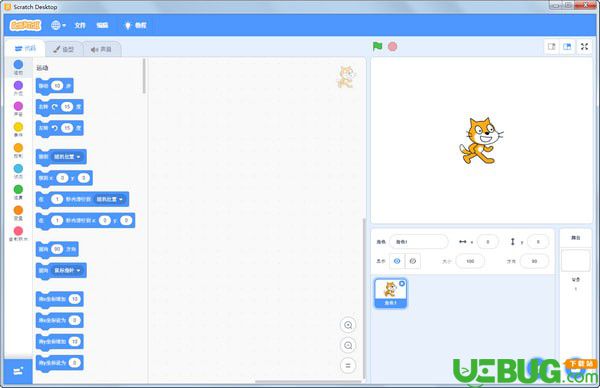Click the seconds value in the glide to x y block
Viewport: 600px width, 388px height.
(x=57, y=220)
